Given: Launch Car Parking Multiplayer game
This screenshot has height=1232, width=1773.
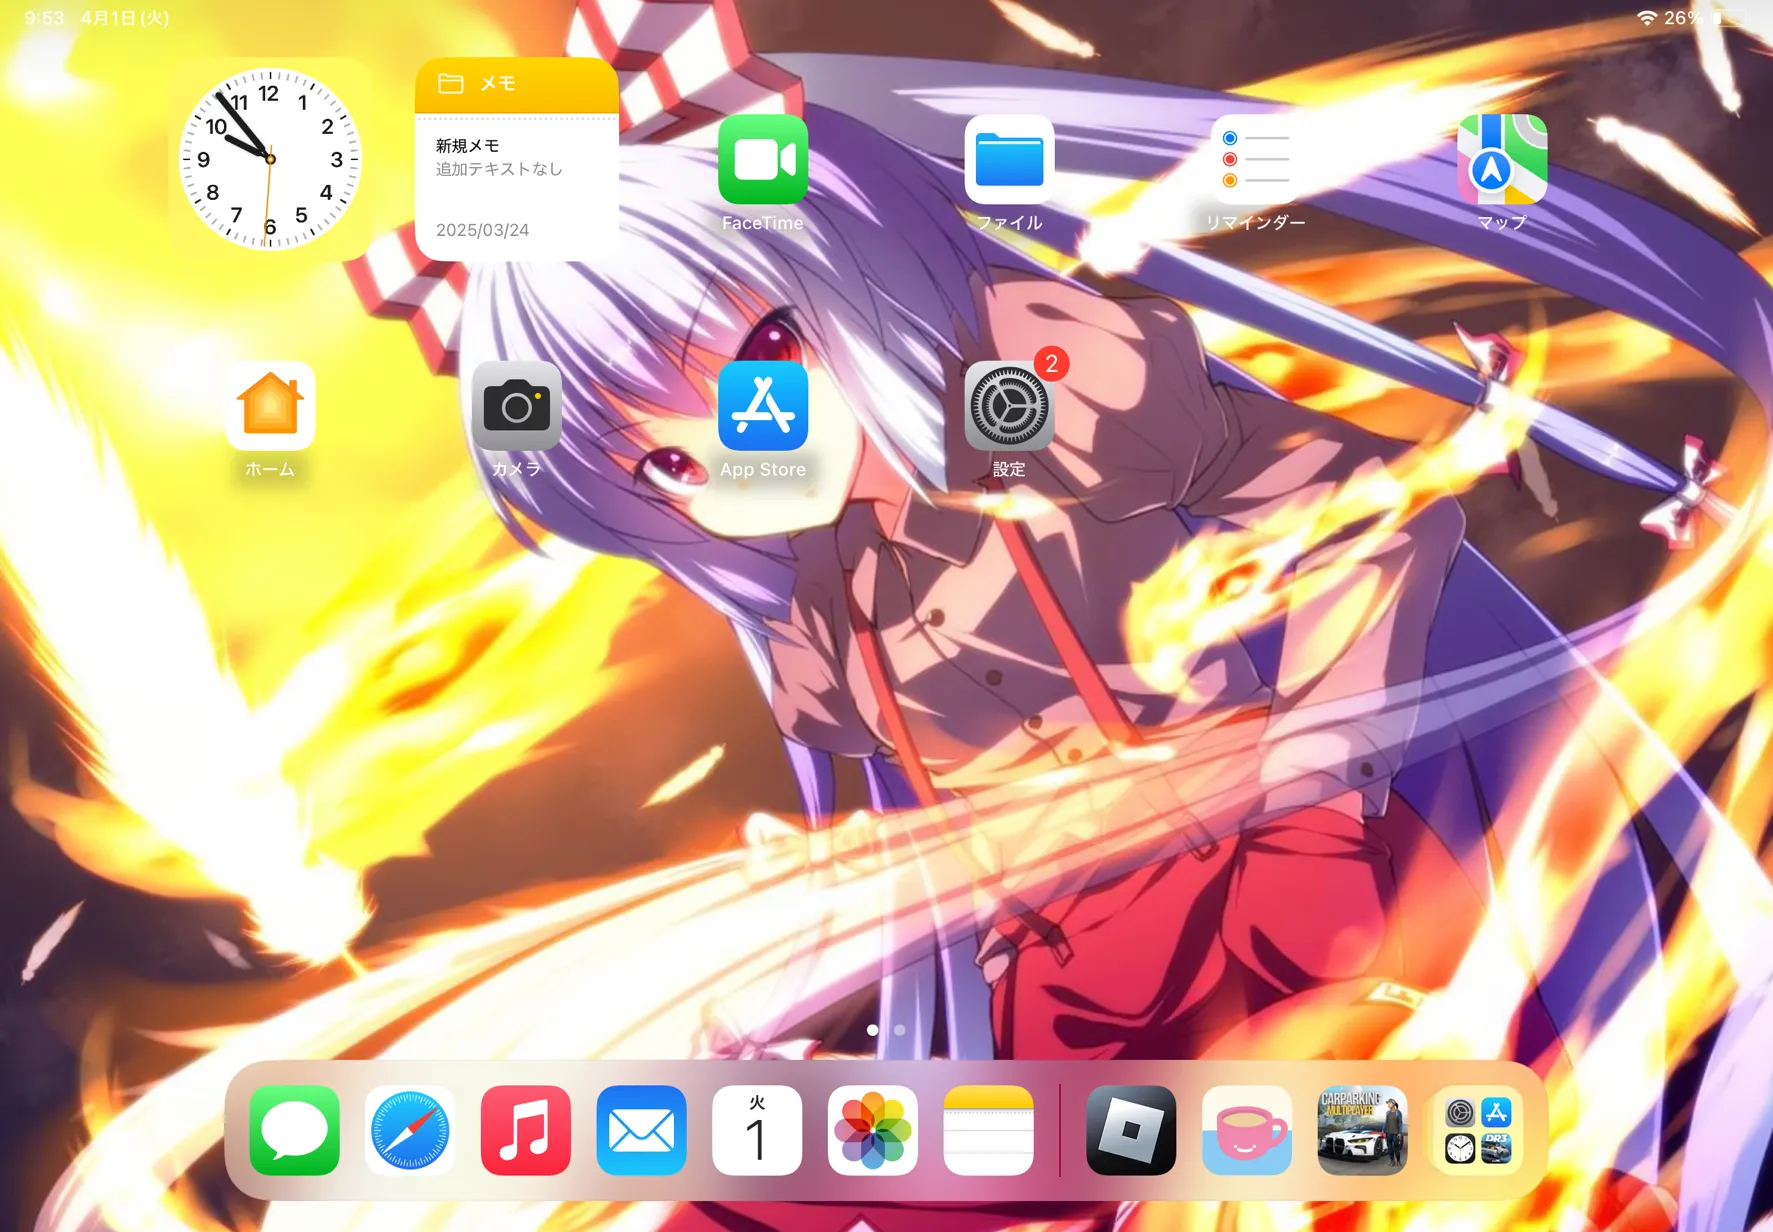Looking at the screenshot, I should coord(1362,1130).
